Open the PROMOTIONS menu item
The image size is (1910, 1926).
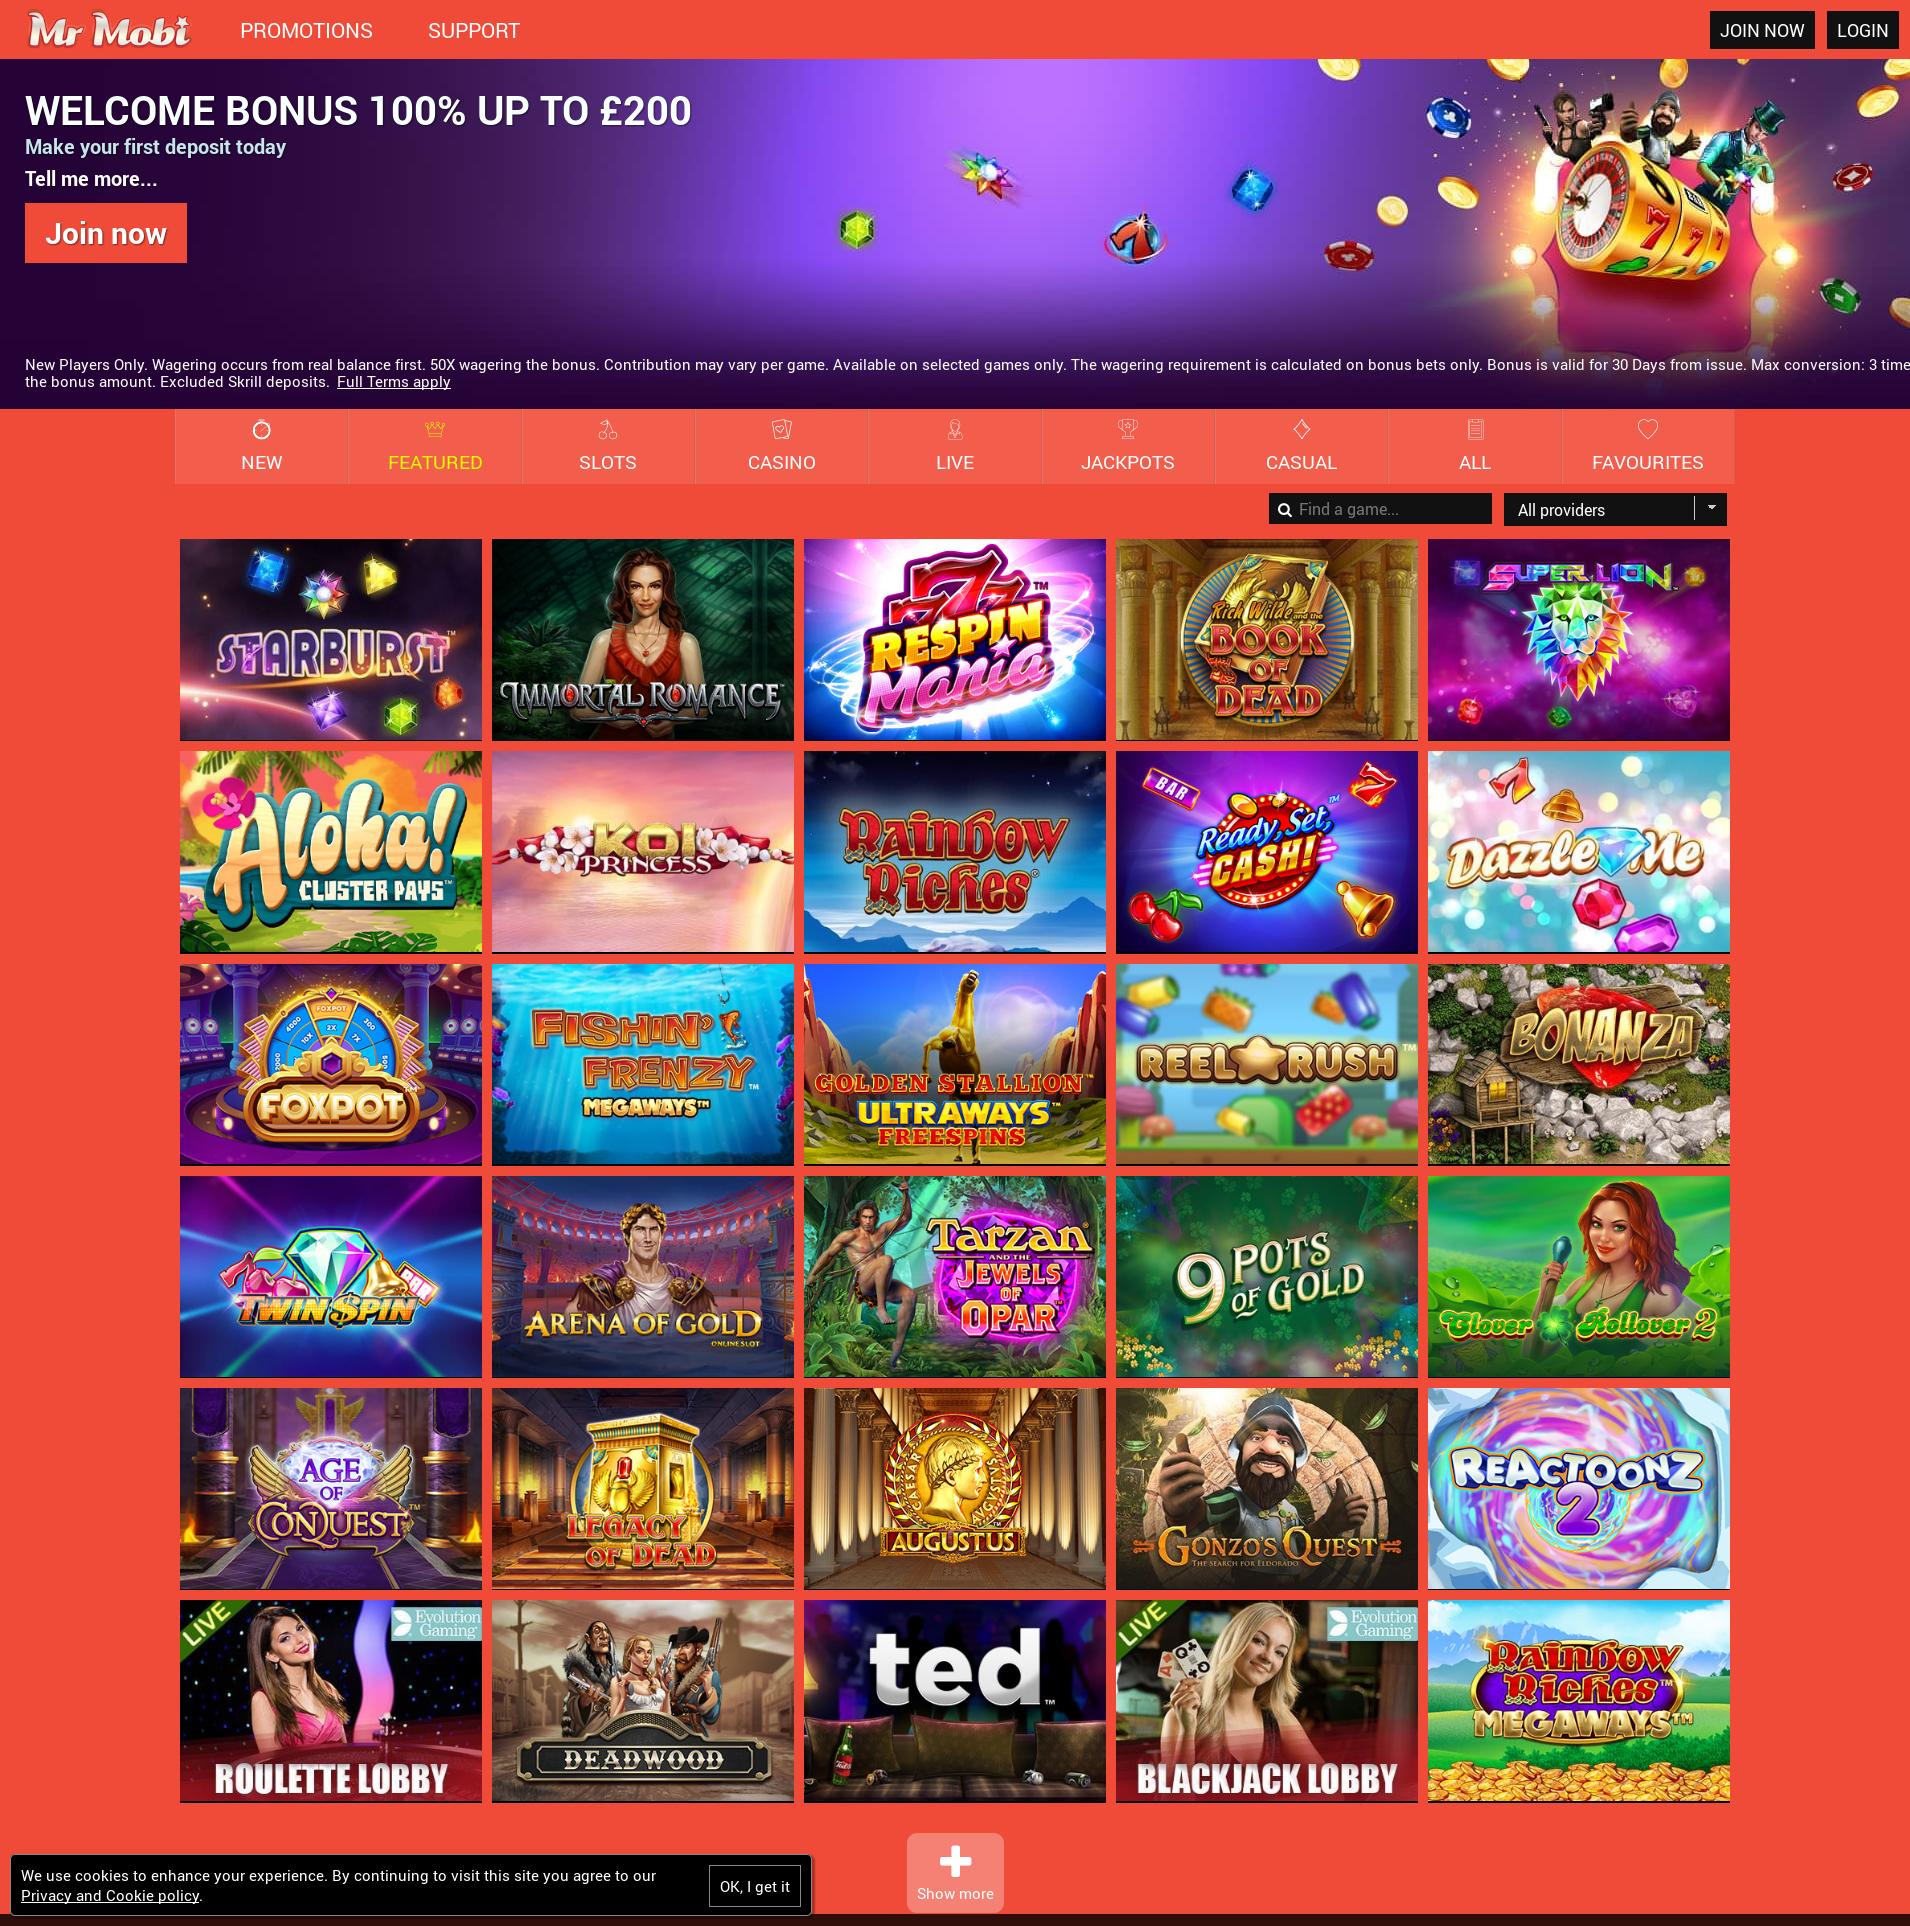pos(306,31)
